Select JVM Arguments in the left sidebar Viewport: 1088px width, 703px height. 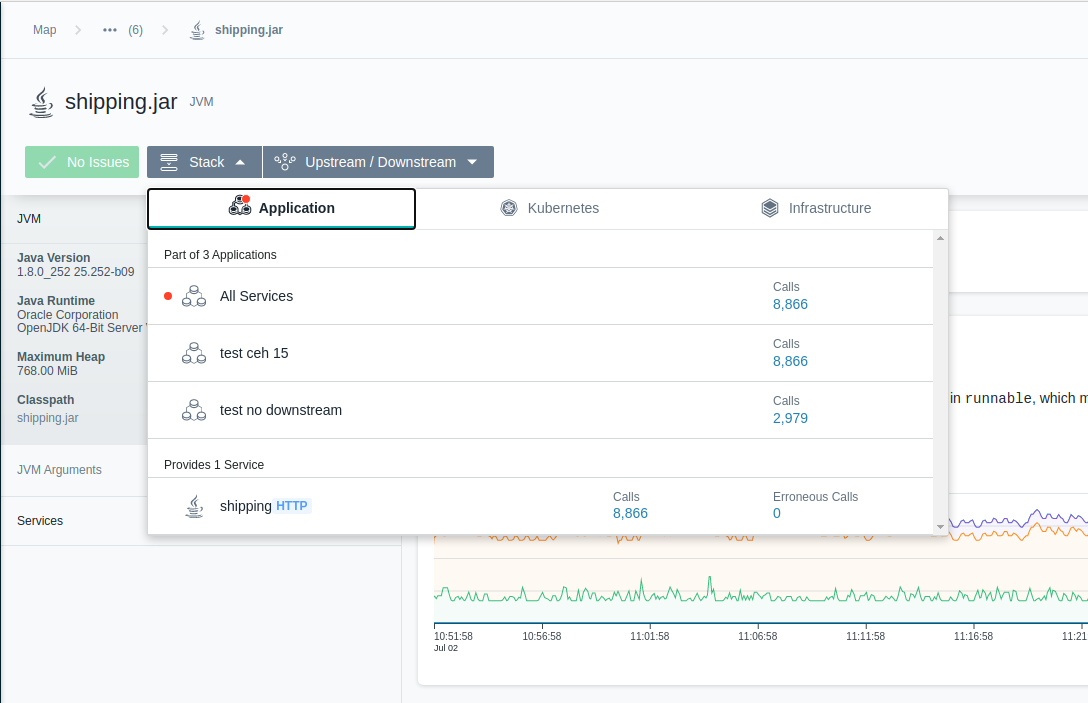(60, 470)
